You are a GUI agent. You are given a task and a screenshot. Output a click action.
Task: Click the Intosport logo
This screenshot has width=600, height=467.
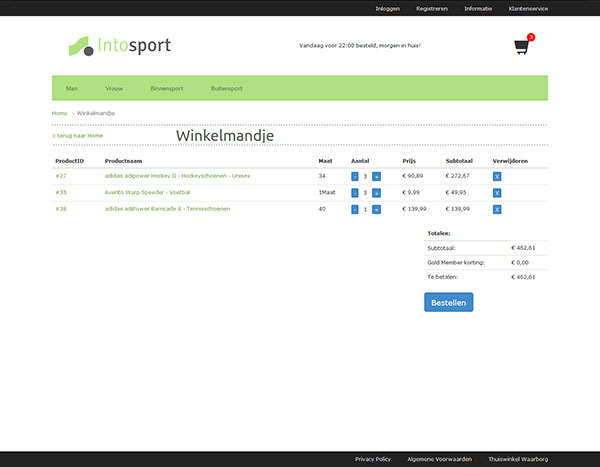[x=120, y=45]
